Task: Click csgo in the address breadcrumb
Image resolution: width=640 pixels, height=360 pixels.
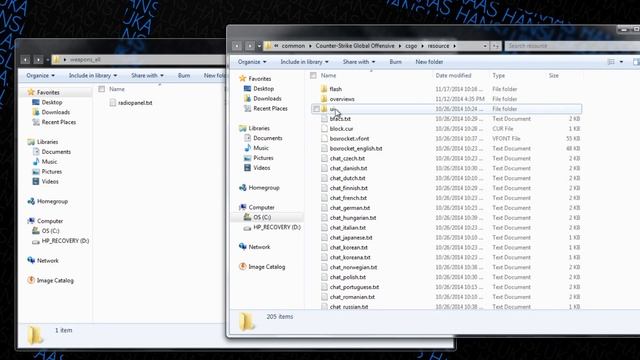Action: (411, 46)
